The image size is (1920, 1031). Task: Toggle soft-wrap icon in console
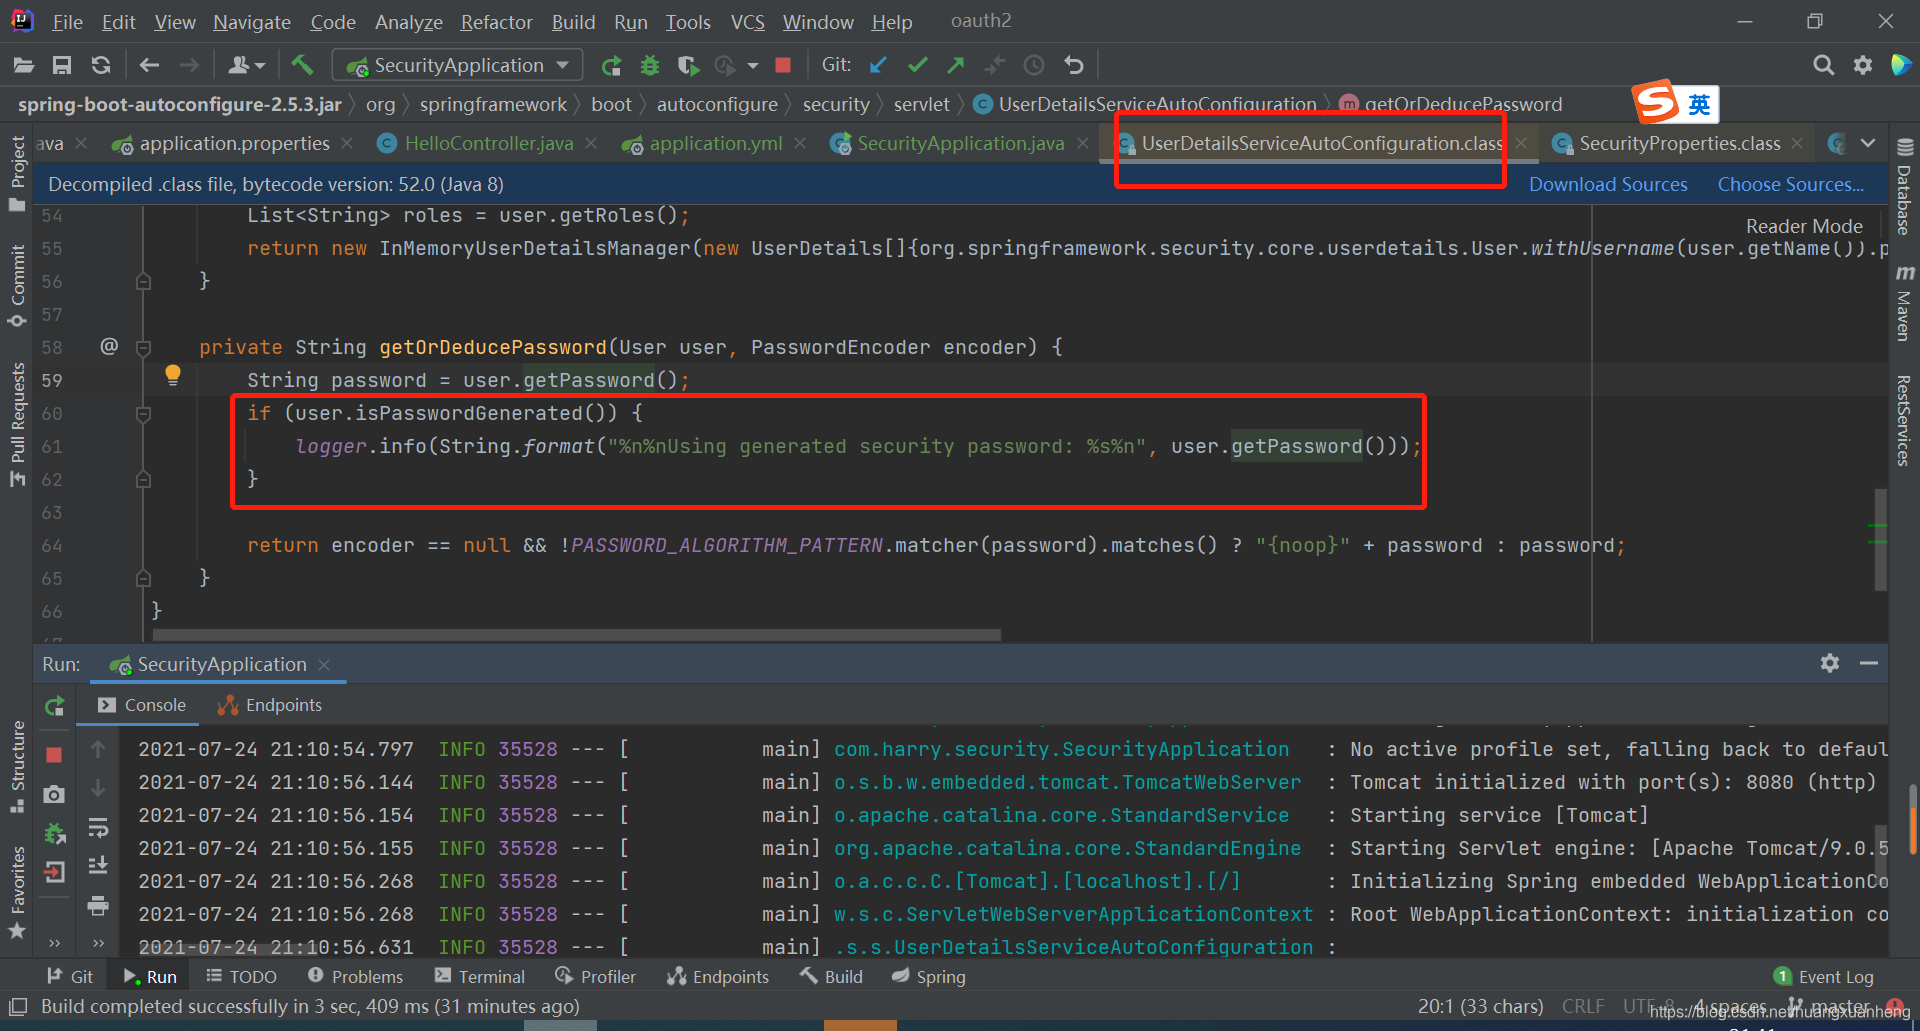(x=98, y=828)
